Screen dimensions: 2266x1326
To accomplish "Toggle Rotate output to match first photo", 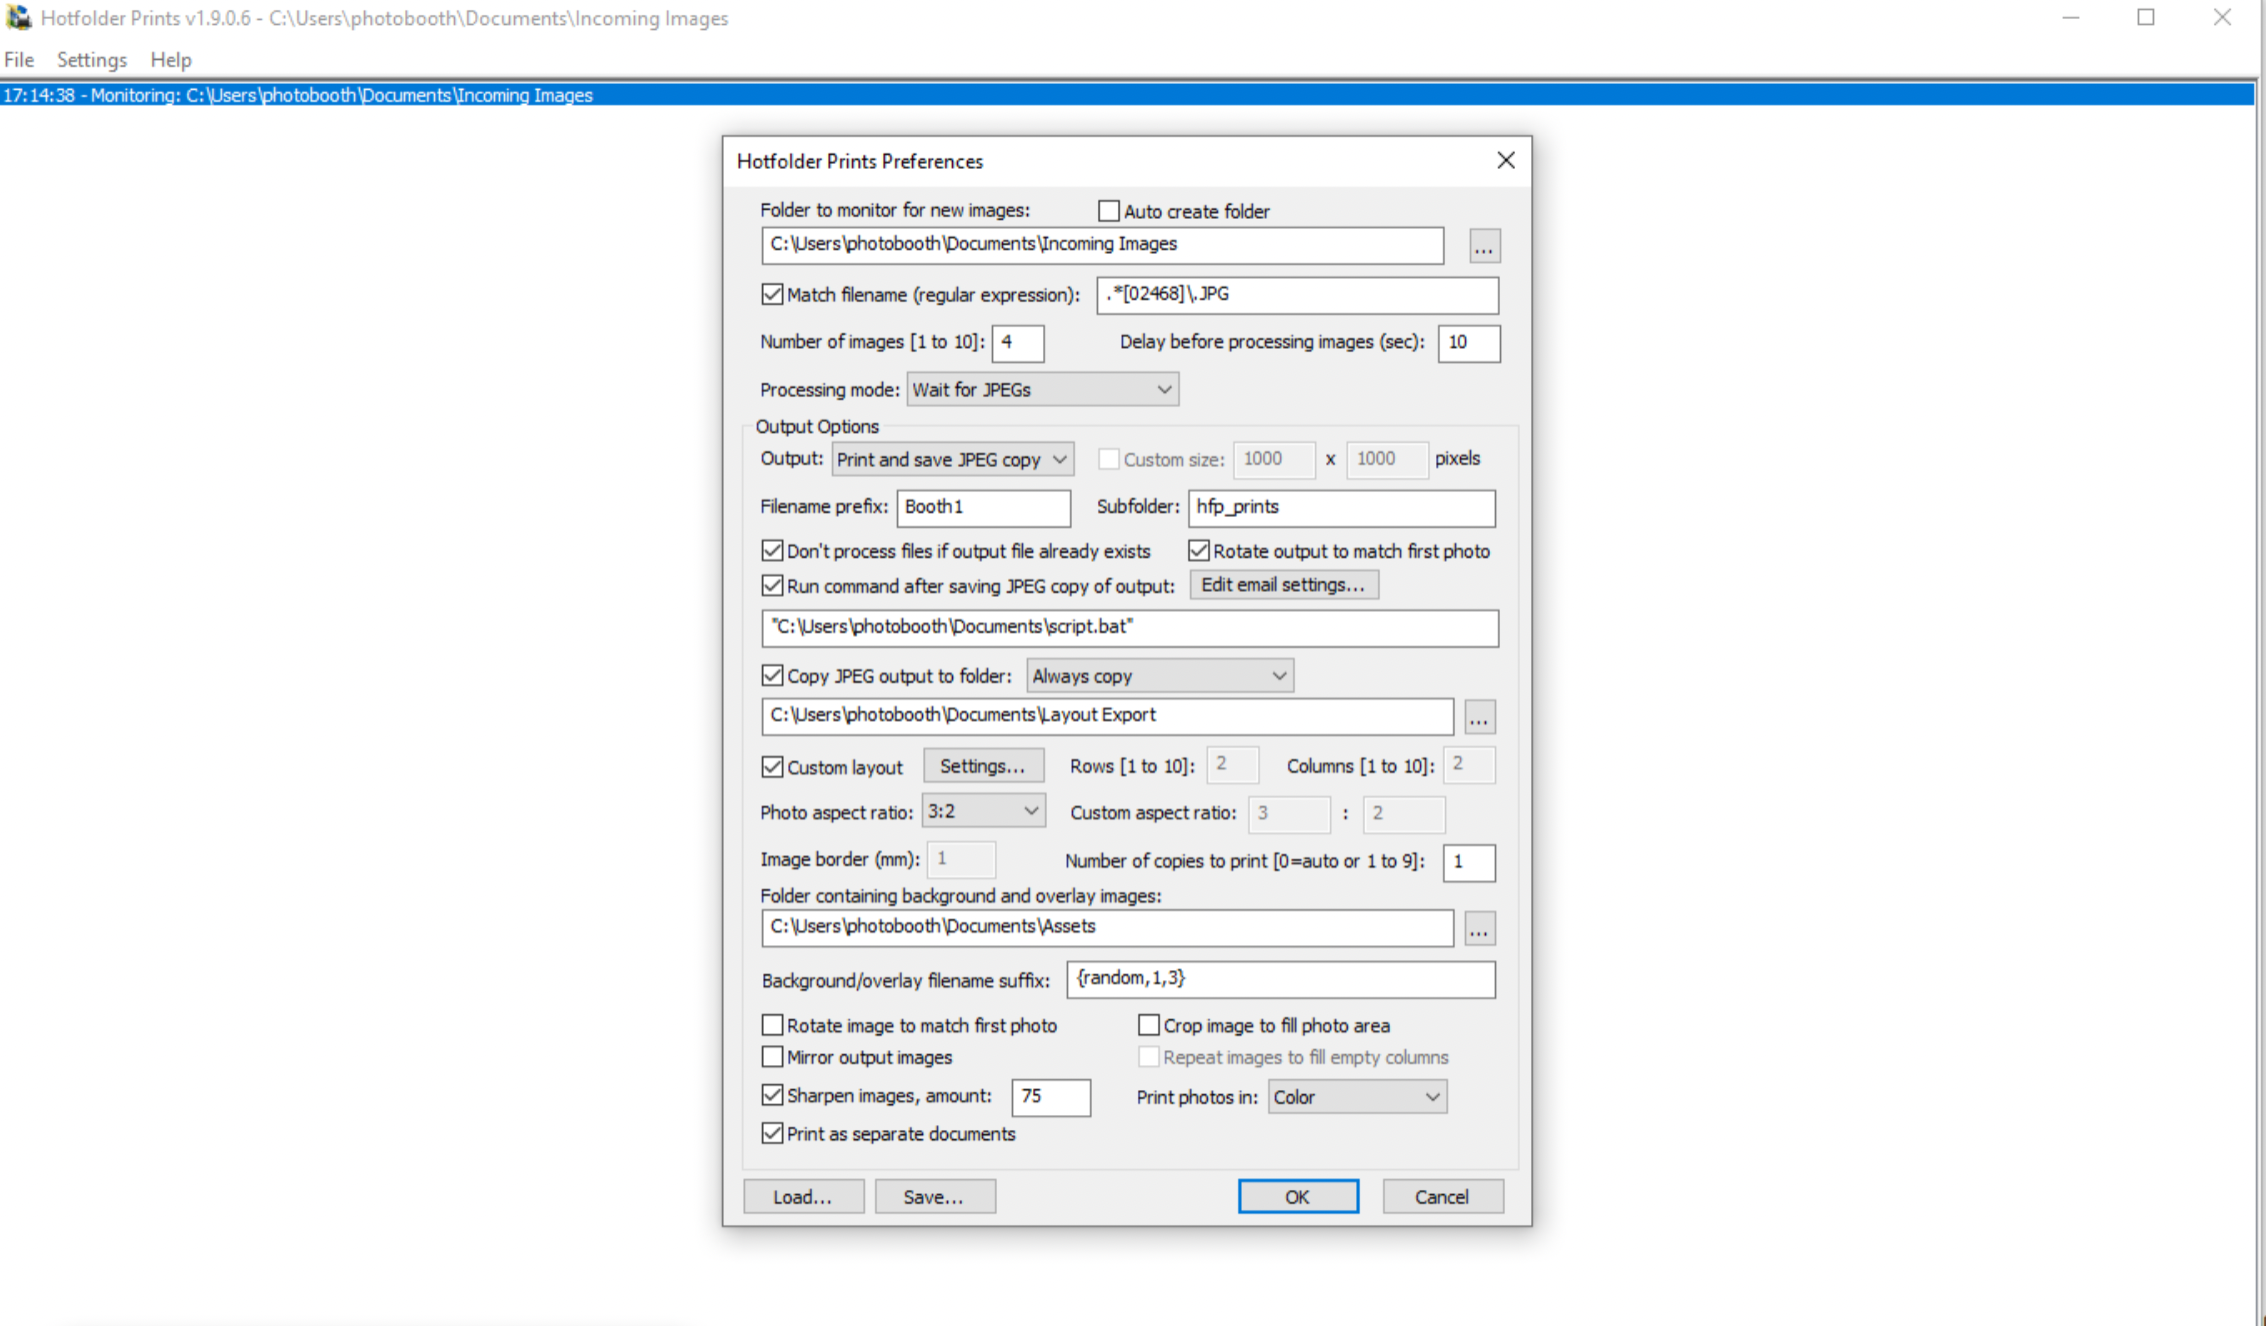I will click(x=1198, y=551).
